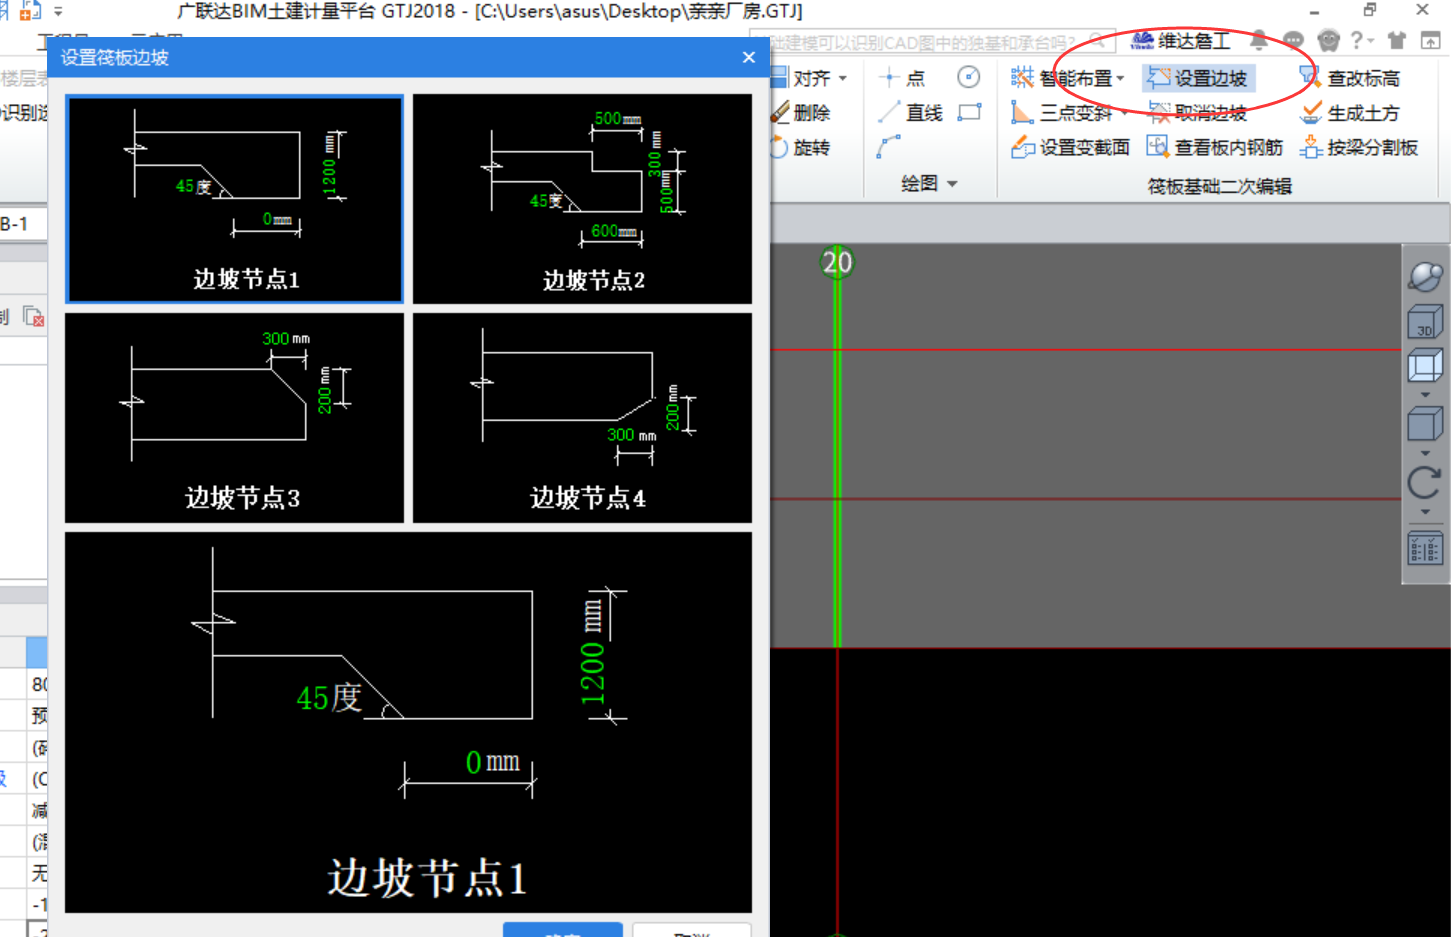The height and width of the screenshot is (937, 1451).
Task: Close the 设置筏板边坡 dialog
Action: point(749,57)
